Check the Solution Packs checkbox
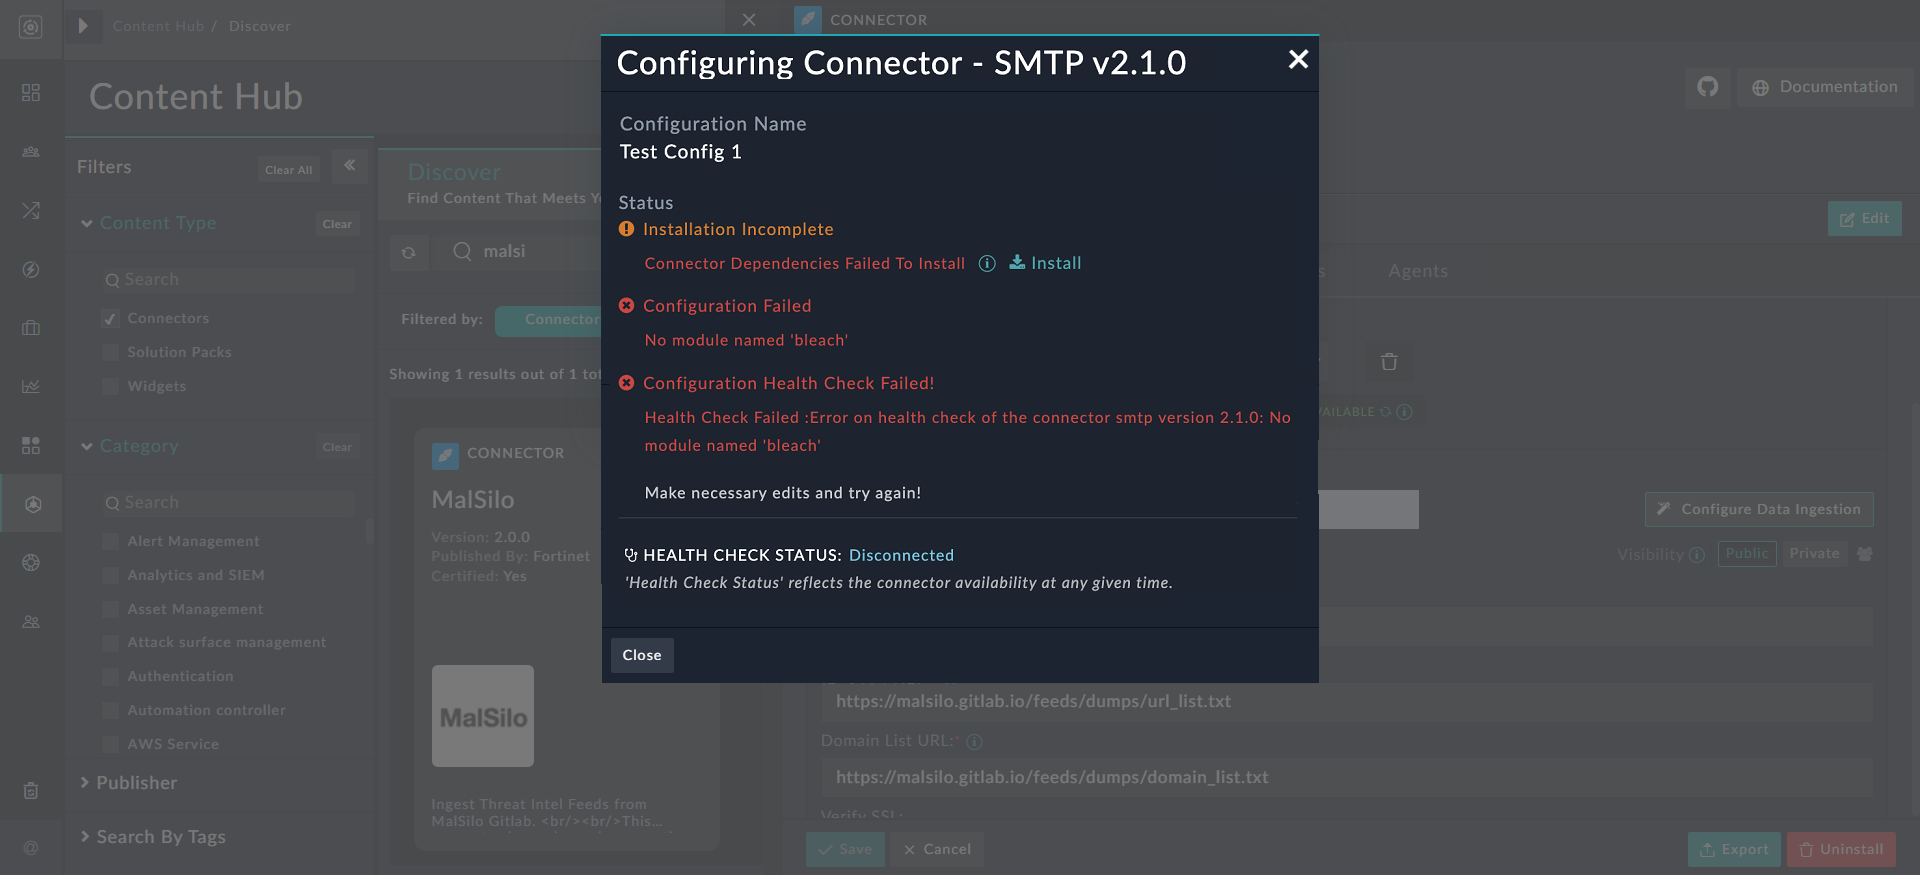The image size is (1920, 875). tap(111, 352)
